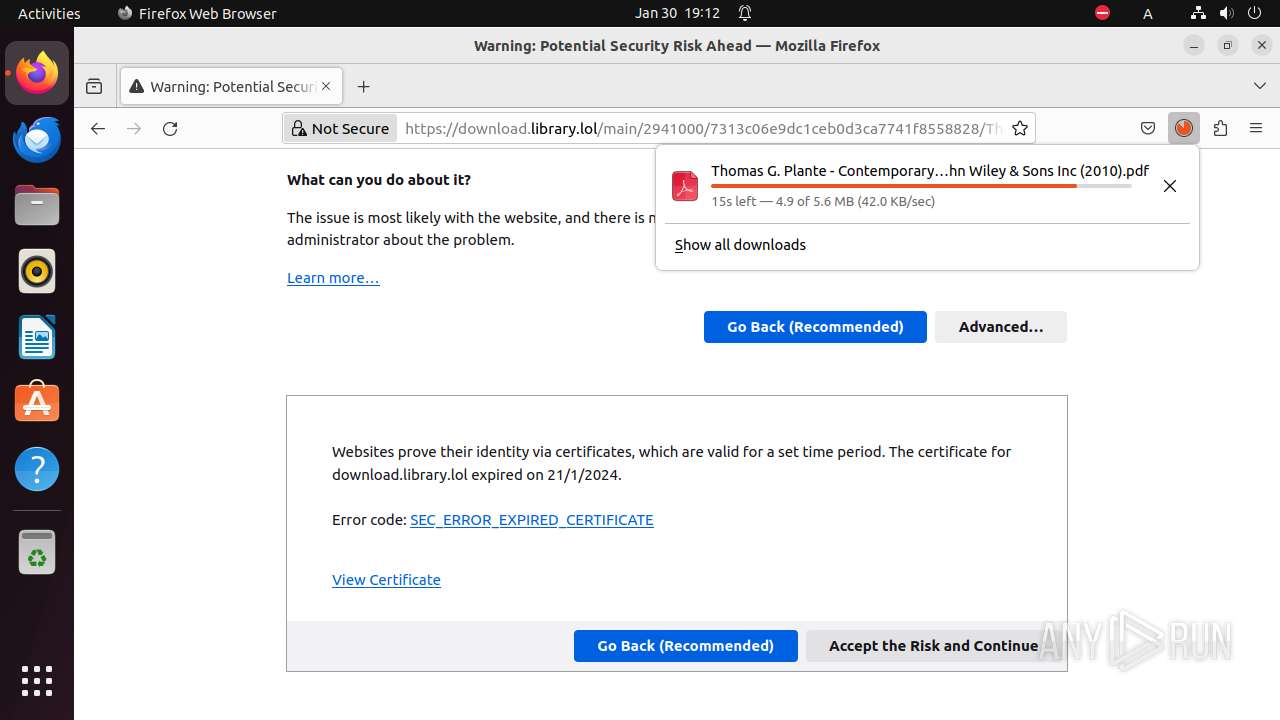Click the Firefox icon in the dock
1280x720 pixels.
pyautogui.click(x=37, y=73)
